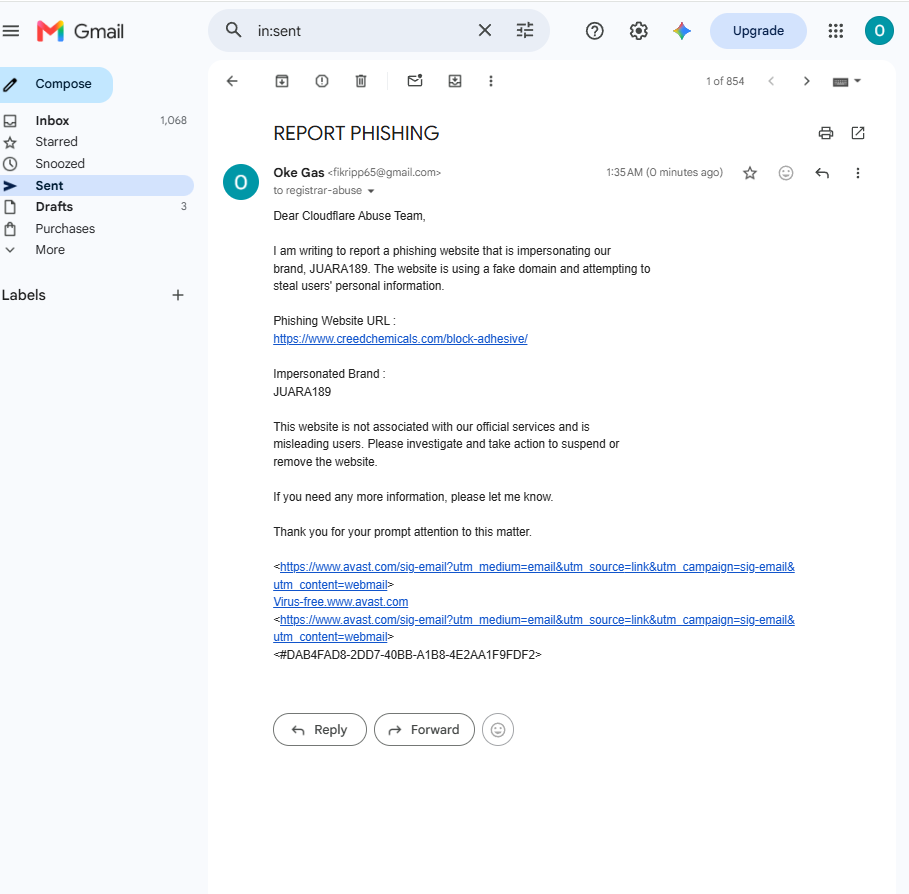Add emoji reaction beside Forward
The height and width of the screenshot is (894, 909).
[x=497, y=729]
